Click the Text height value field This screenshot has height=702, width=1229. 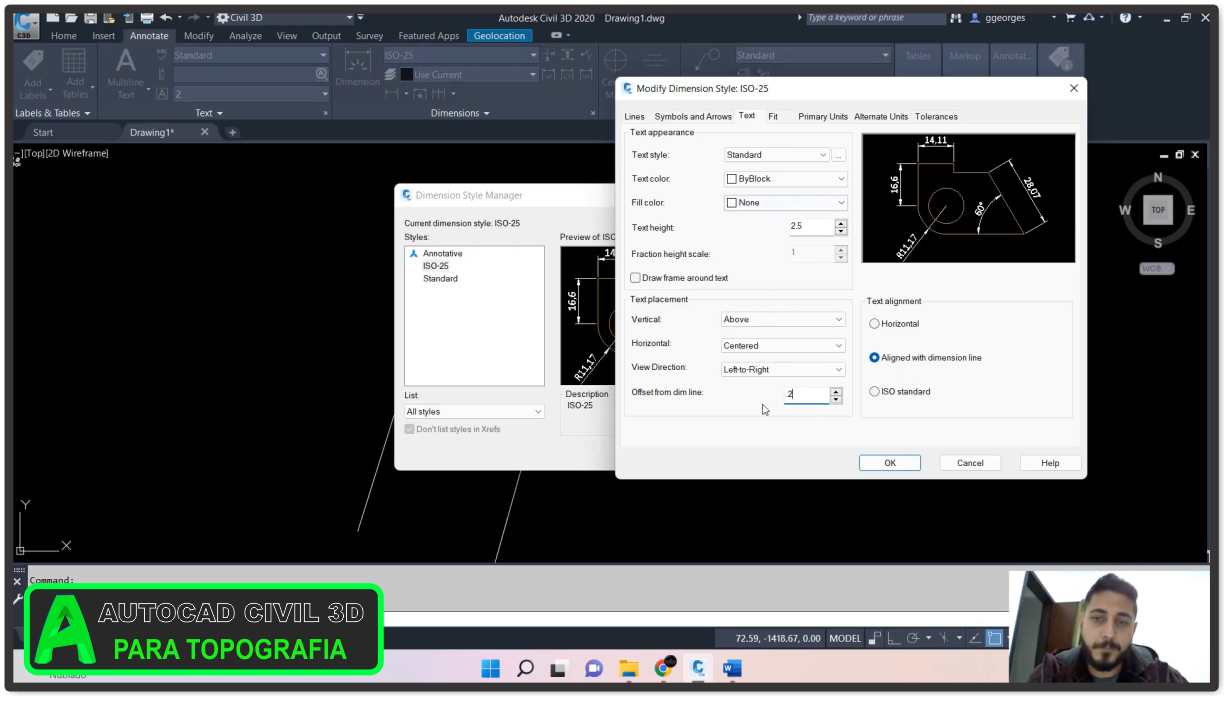tap(811, 227)
